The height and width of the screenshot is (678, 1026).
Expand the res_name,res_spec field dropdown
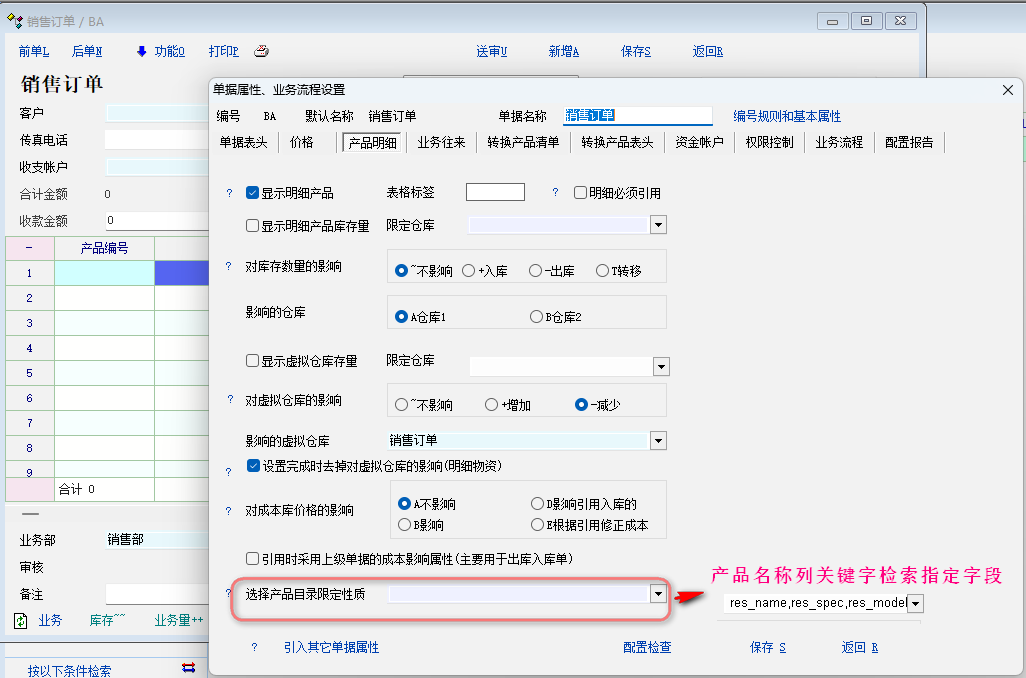914,603
